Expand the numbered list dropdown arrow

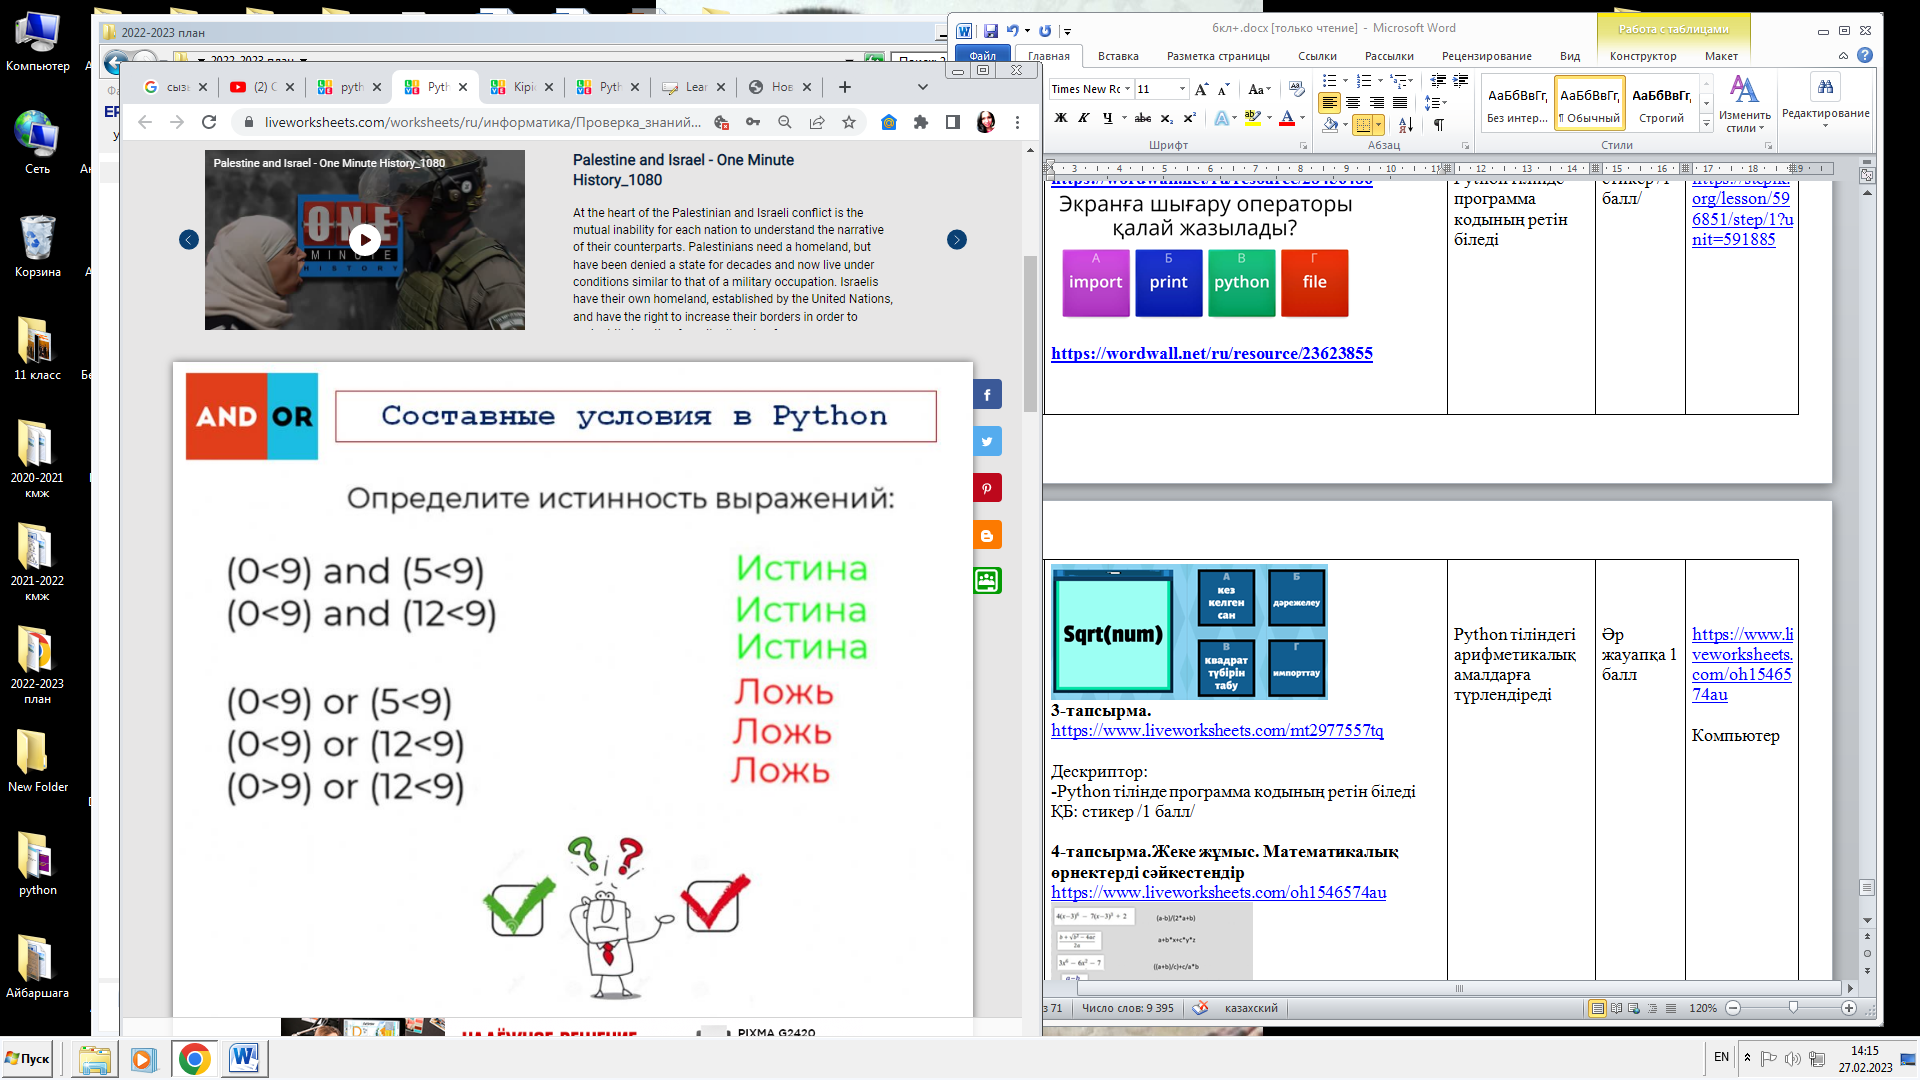tap(1381, 81)
